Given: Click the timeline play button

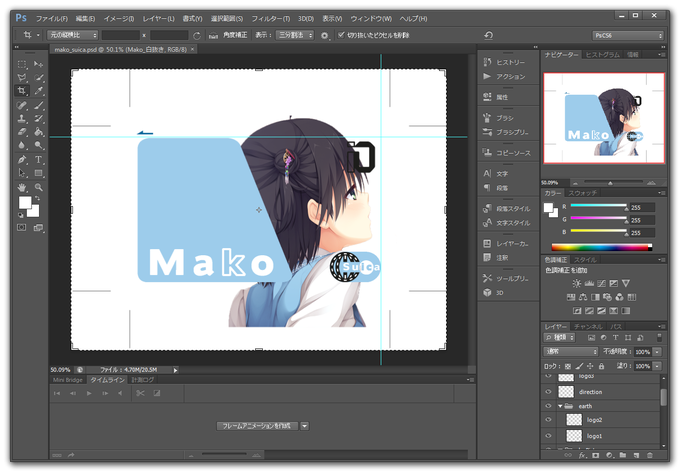Looking at the screenshot, I should 89,393.
